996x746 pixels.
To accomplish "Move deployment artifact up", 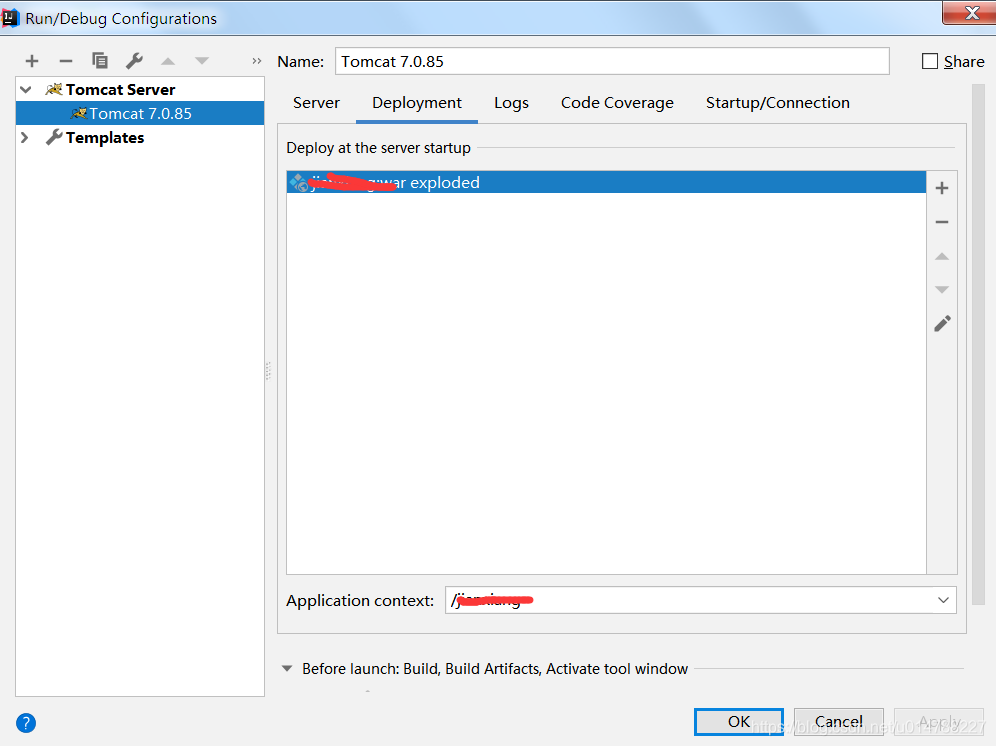I will 942,256.
